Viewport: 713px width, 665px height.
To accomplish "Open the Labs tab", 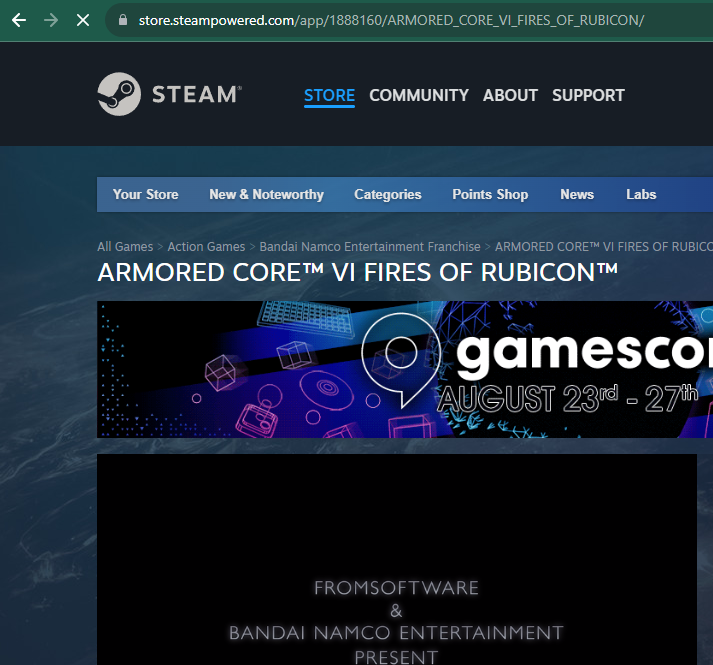I will [641, 194].
